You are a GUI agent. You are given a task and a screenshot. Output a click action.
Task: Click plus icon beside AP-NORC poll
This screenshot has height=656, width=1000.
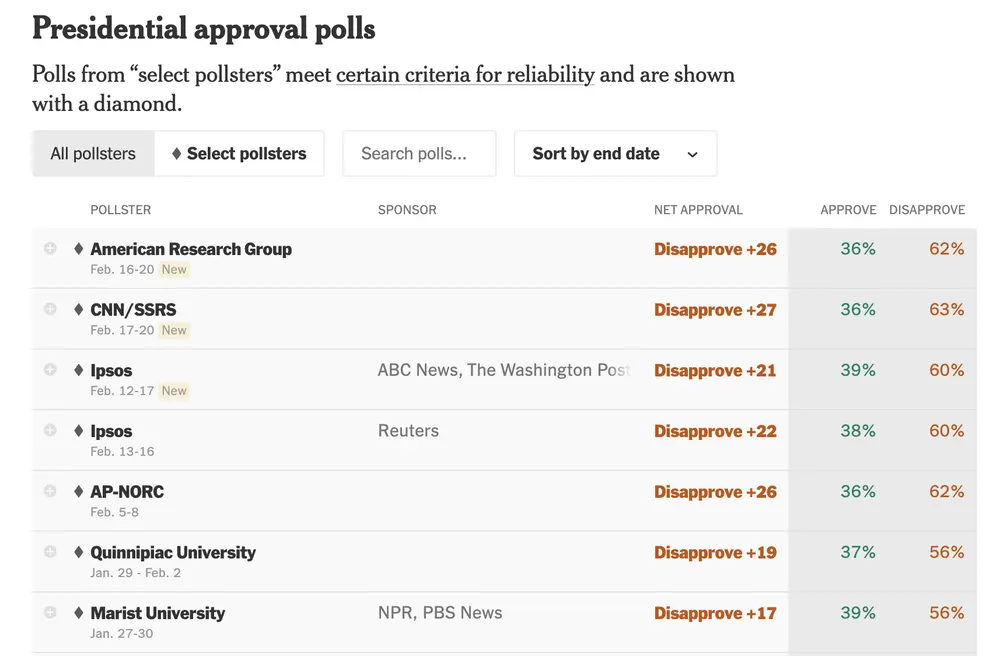[x=50, y=491]
